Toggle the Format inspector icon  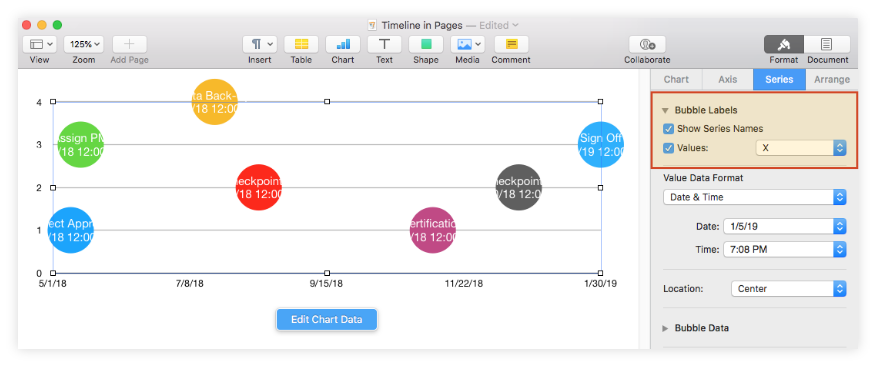click(x=784, y=44)
